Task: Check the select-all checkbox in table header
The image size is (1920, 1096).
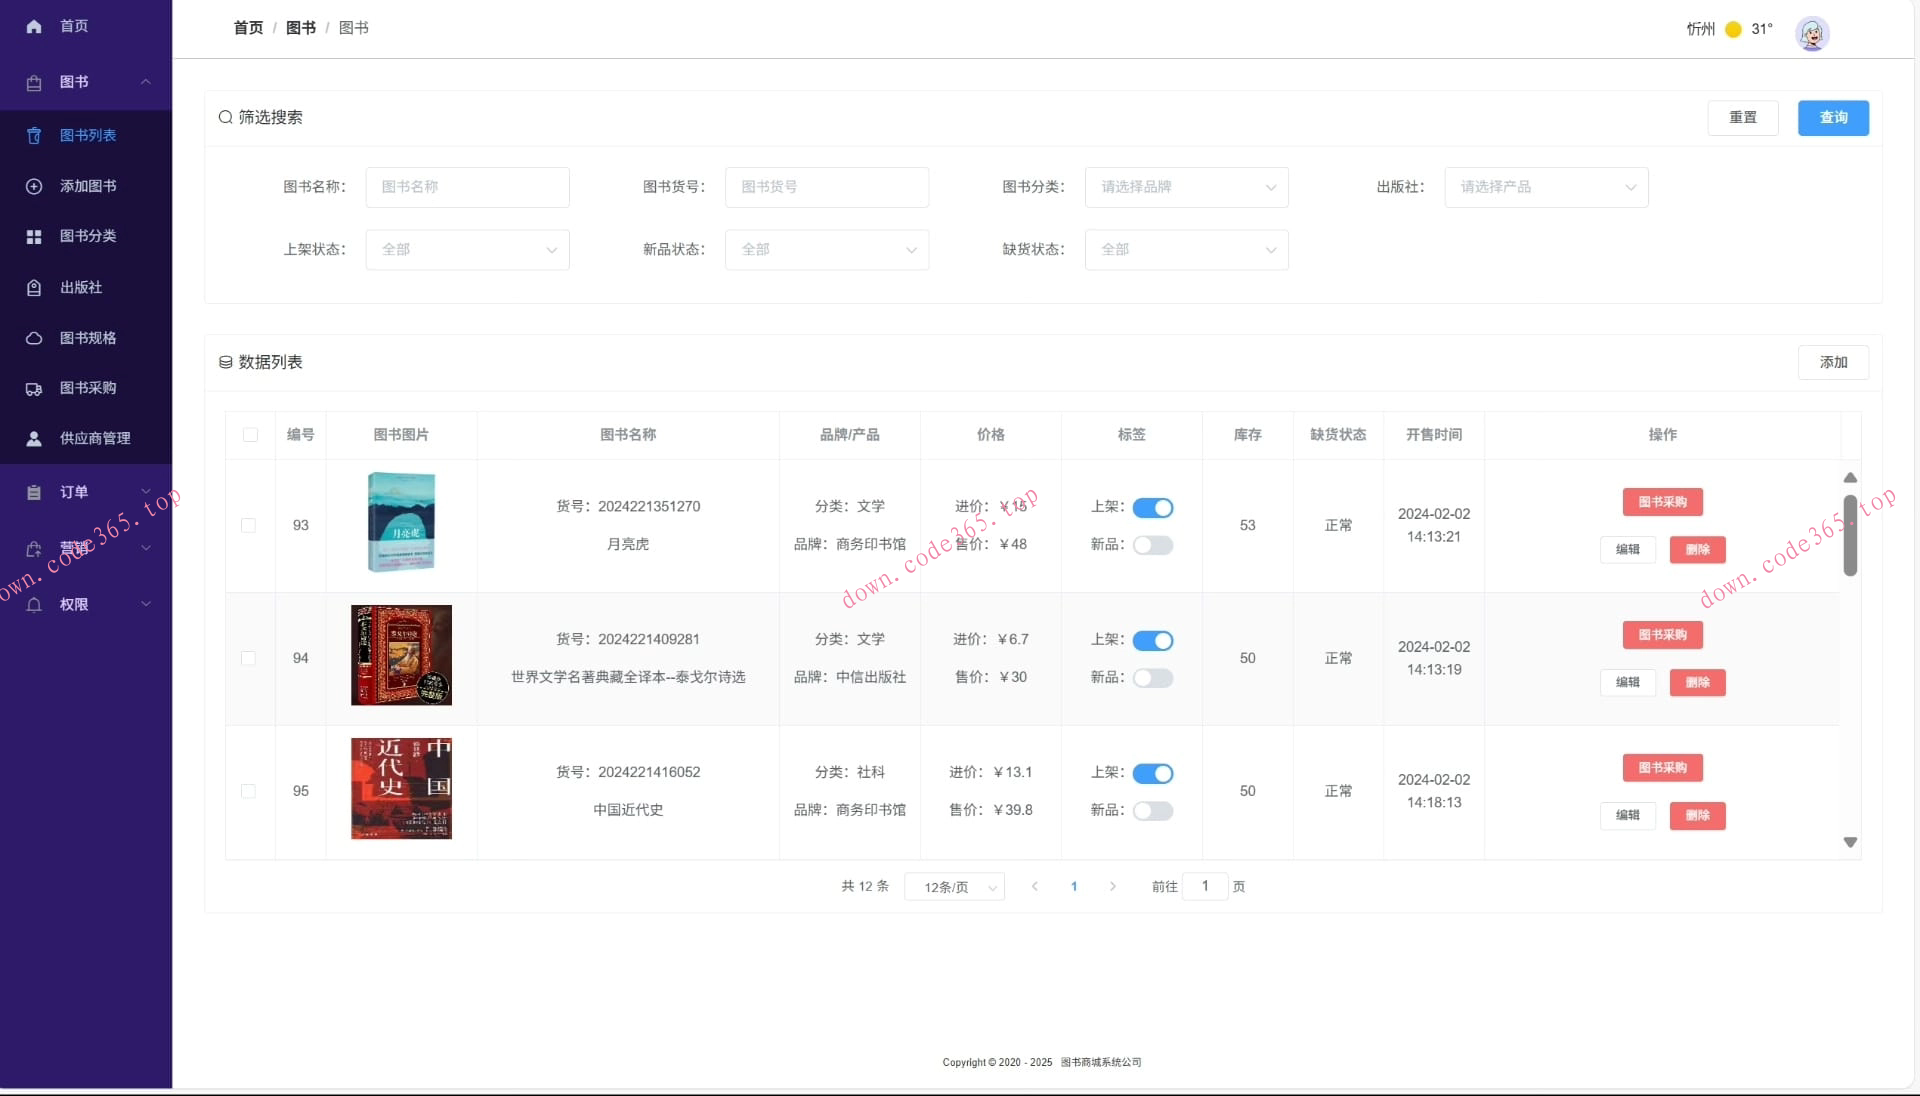Action: point(249,436)
